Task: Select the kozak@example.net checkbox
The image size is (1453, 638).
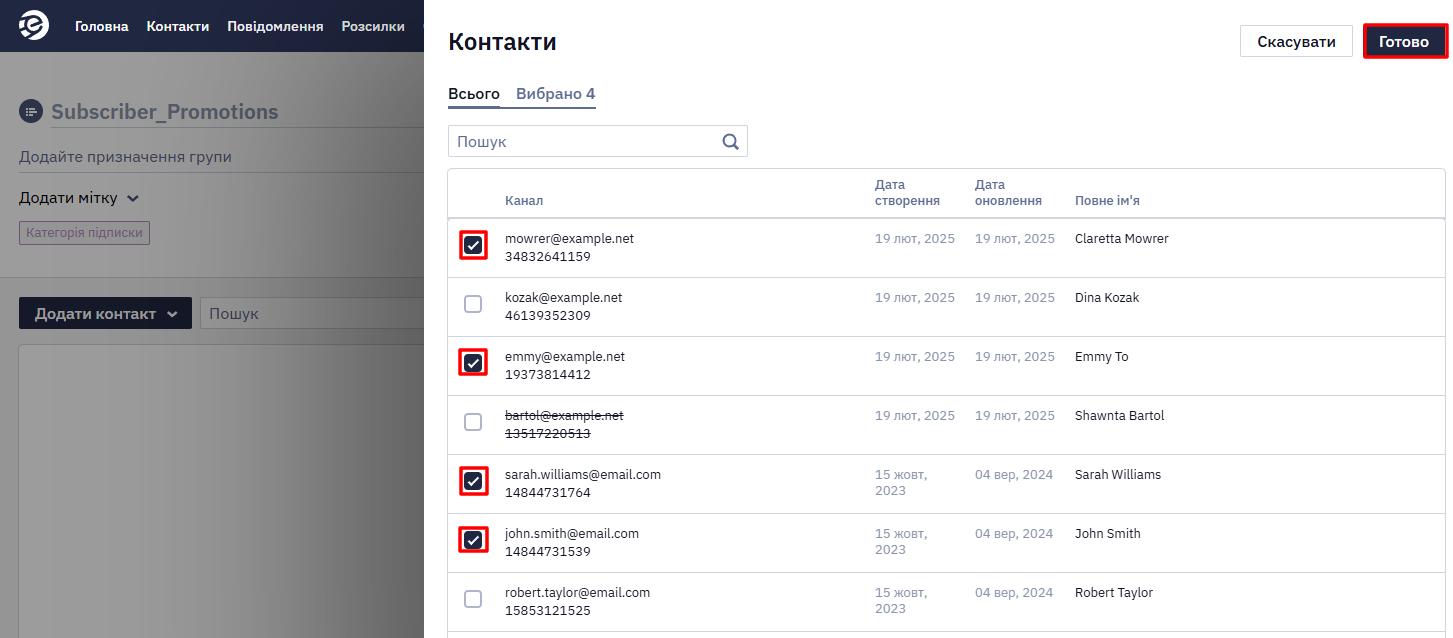Action: pos(473,304)
